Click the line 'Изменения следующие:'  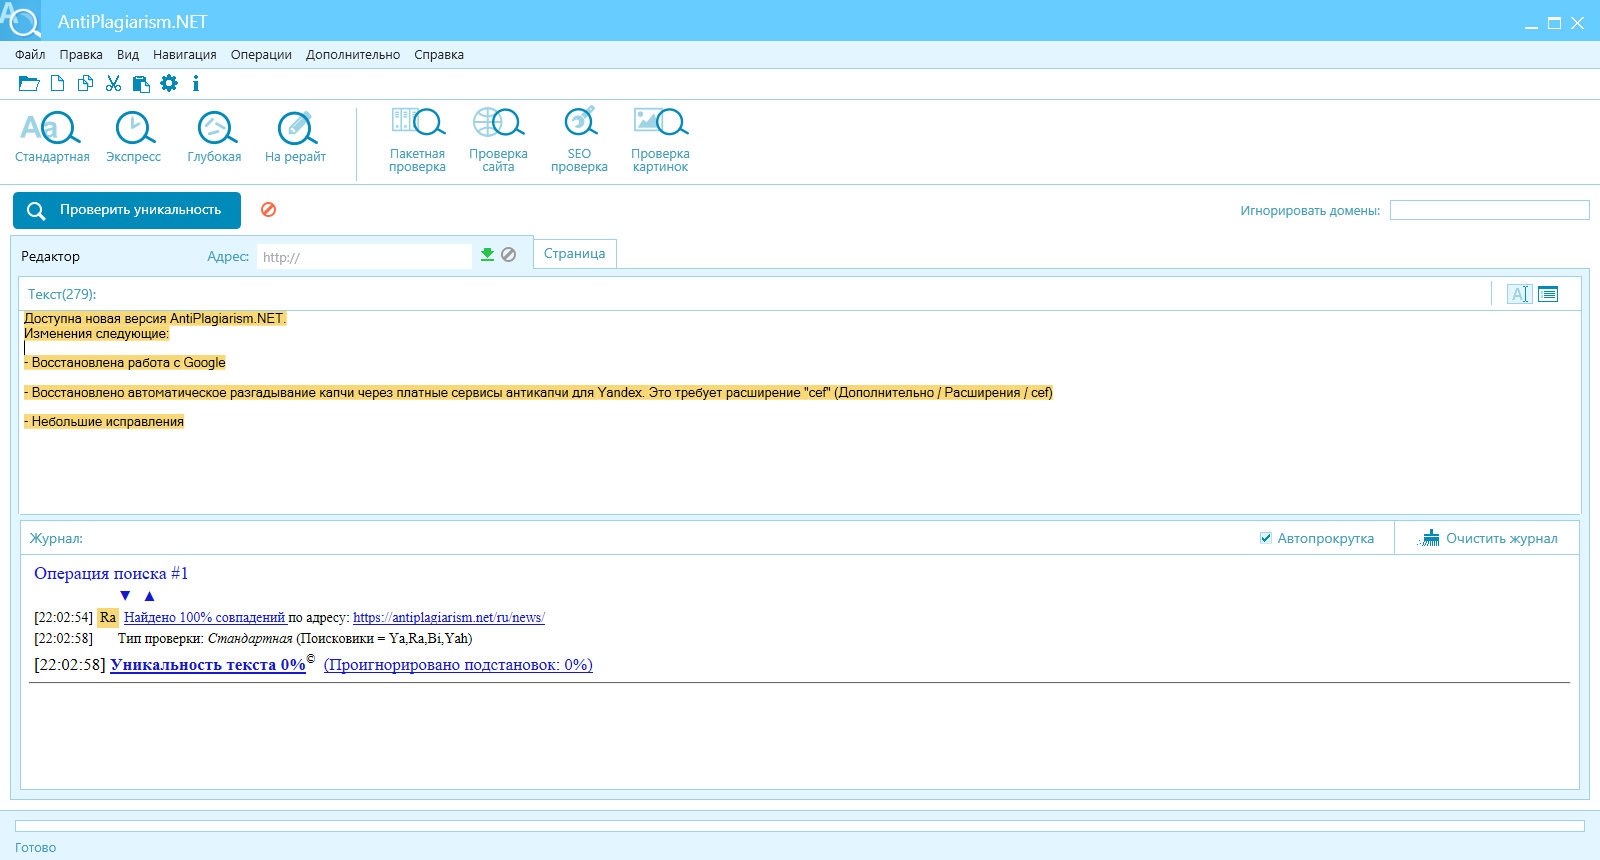(x=97, y=334)
